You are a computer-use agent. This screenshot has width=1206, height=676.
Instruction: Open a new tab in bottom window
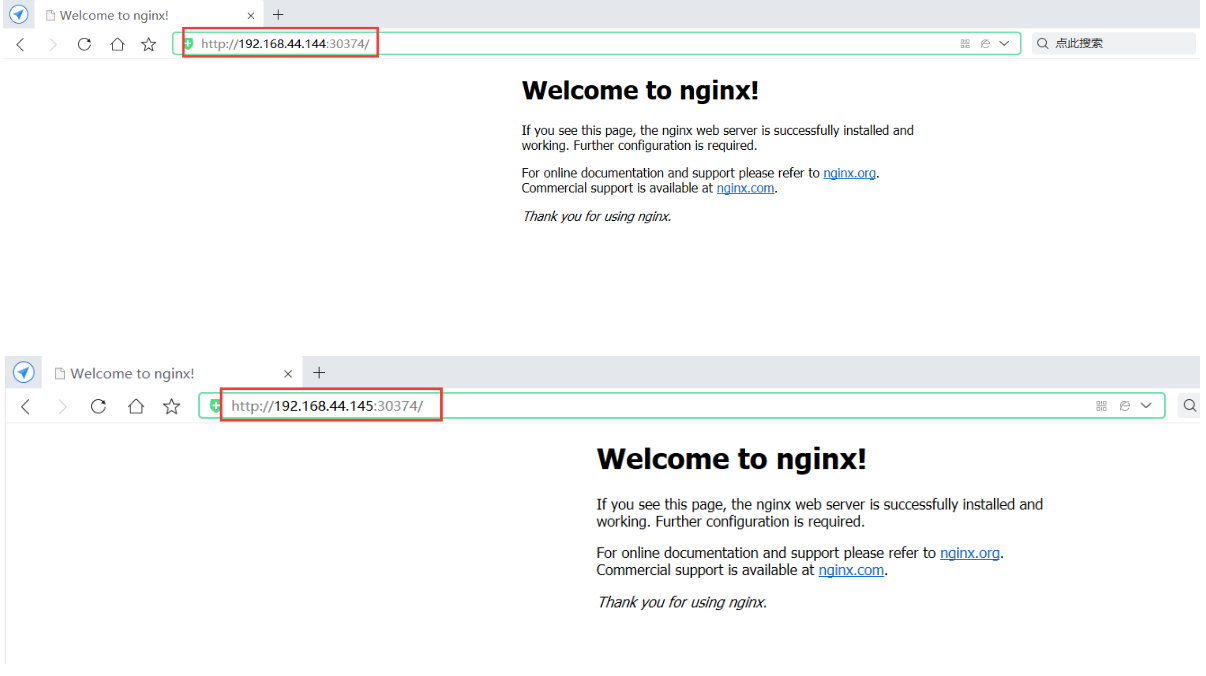click(x=319, y=372)
